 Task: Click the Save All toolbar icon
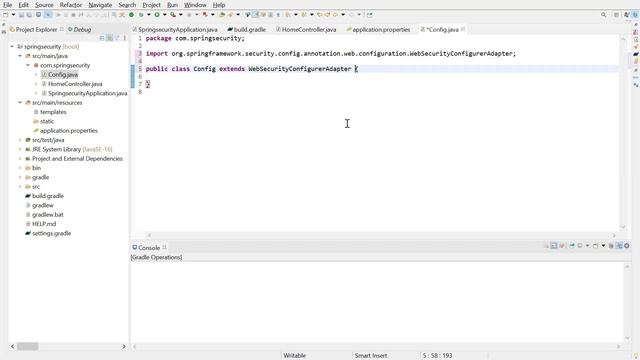pyautogui.click(x=29, y=15)
